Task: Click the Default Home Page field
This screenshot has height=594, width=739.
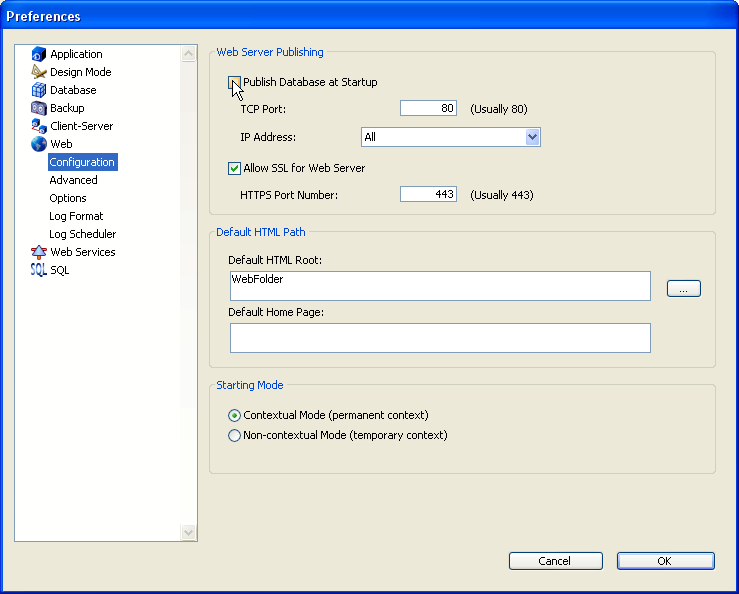Action: coord(440,338)
